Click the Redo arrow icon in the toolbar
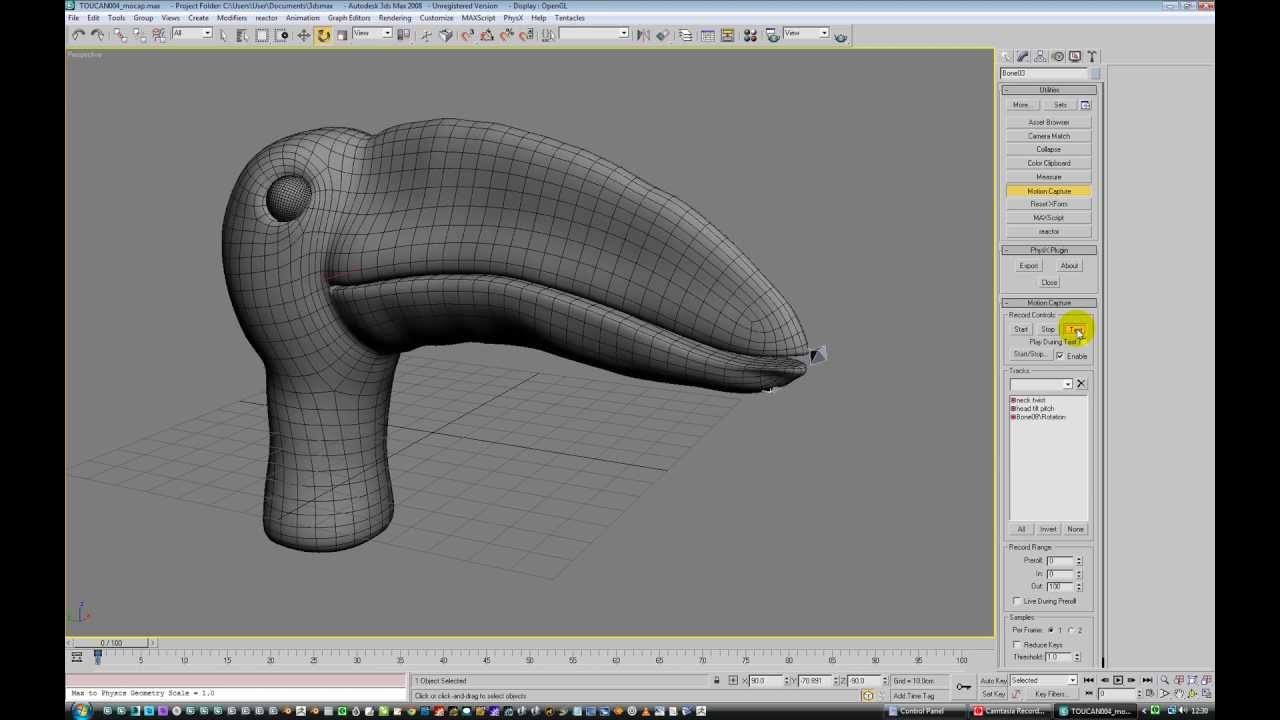The image size is (1280, 720). pos(98,35)
